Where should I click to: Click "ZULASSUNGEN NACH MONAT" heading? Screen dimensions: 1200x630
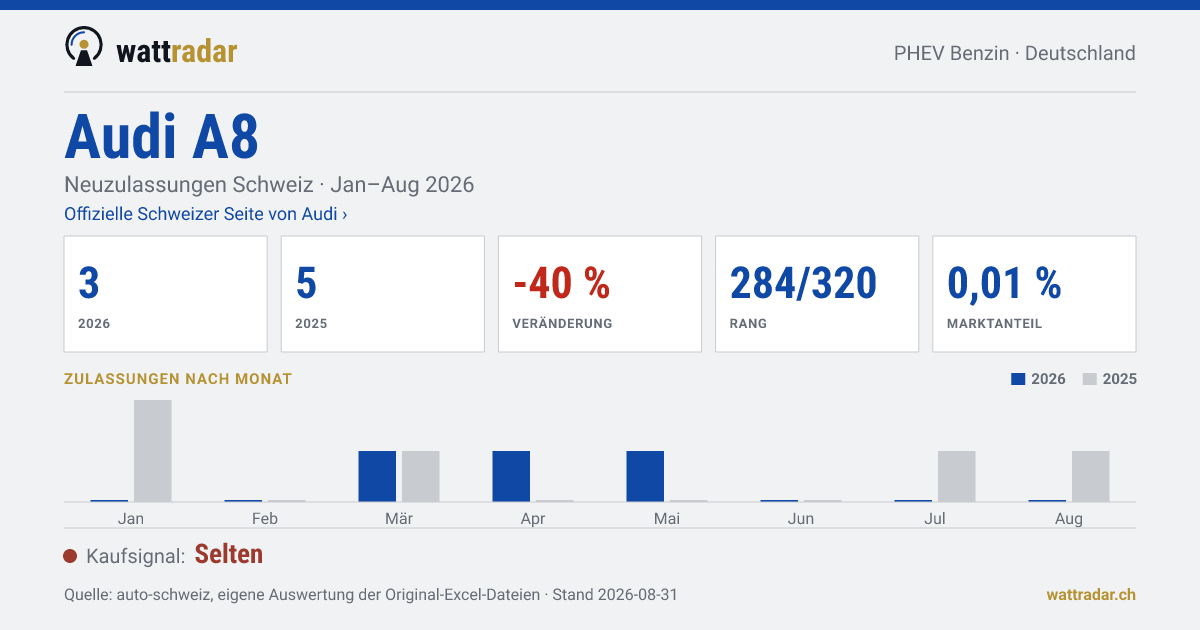(178, 379)
